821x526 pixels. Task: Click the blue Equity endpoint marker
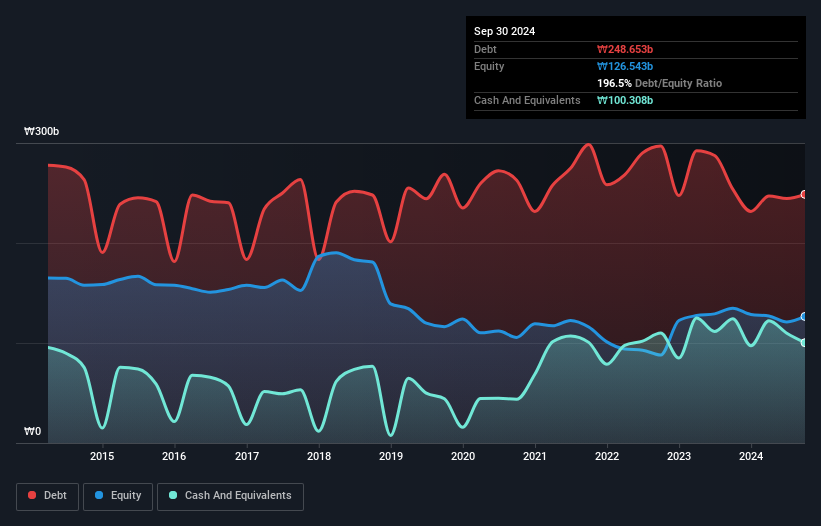coord(804,317)
